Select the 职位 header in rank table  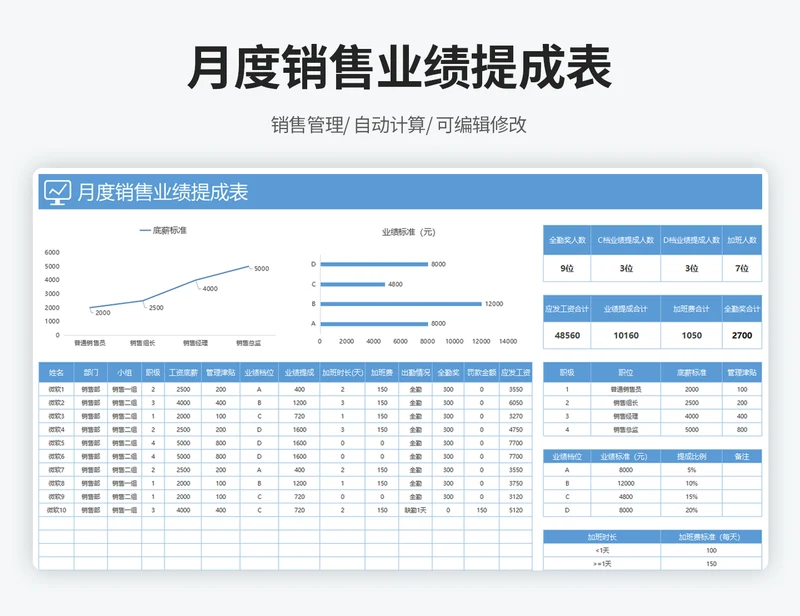626,373
